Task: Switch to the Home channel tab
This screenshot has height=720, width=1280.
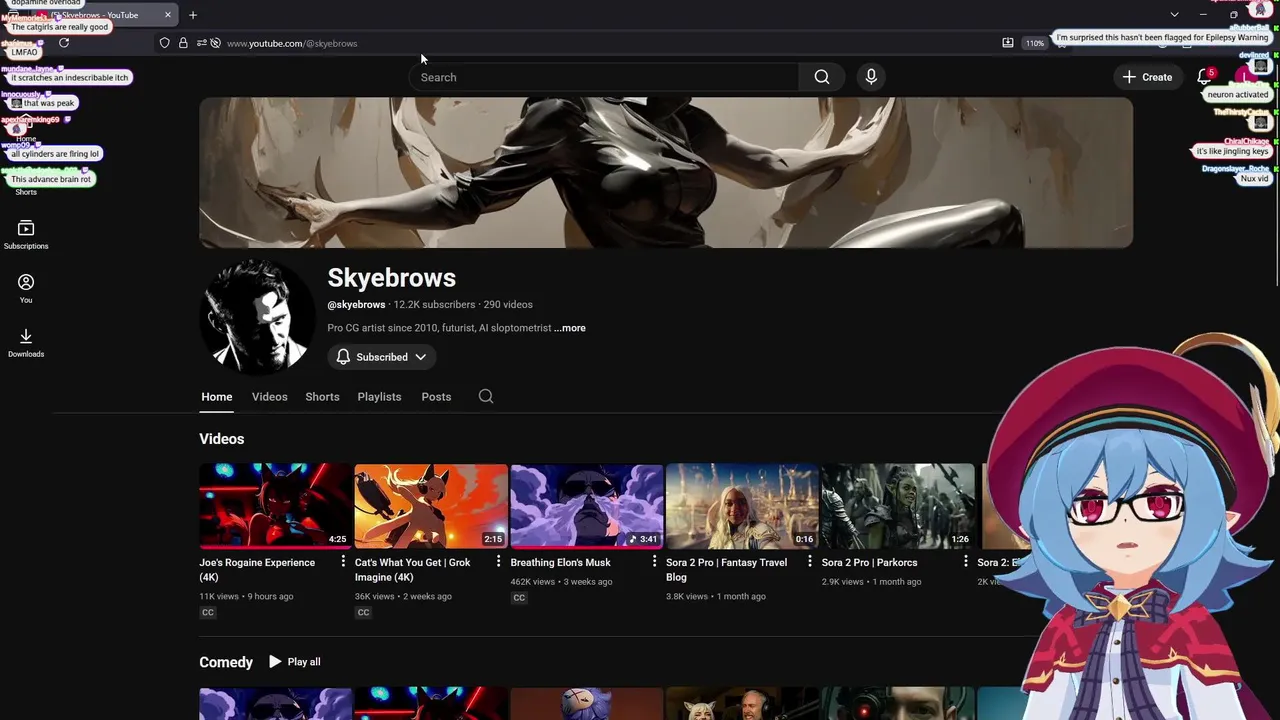Action: coord(217,397)
